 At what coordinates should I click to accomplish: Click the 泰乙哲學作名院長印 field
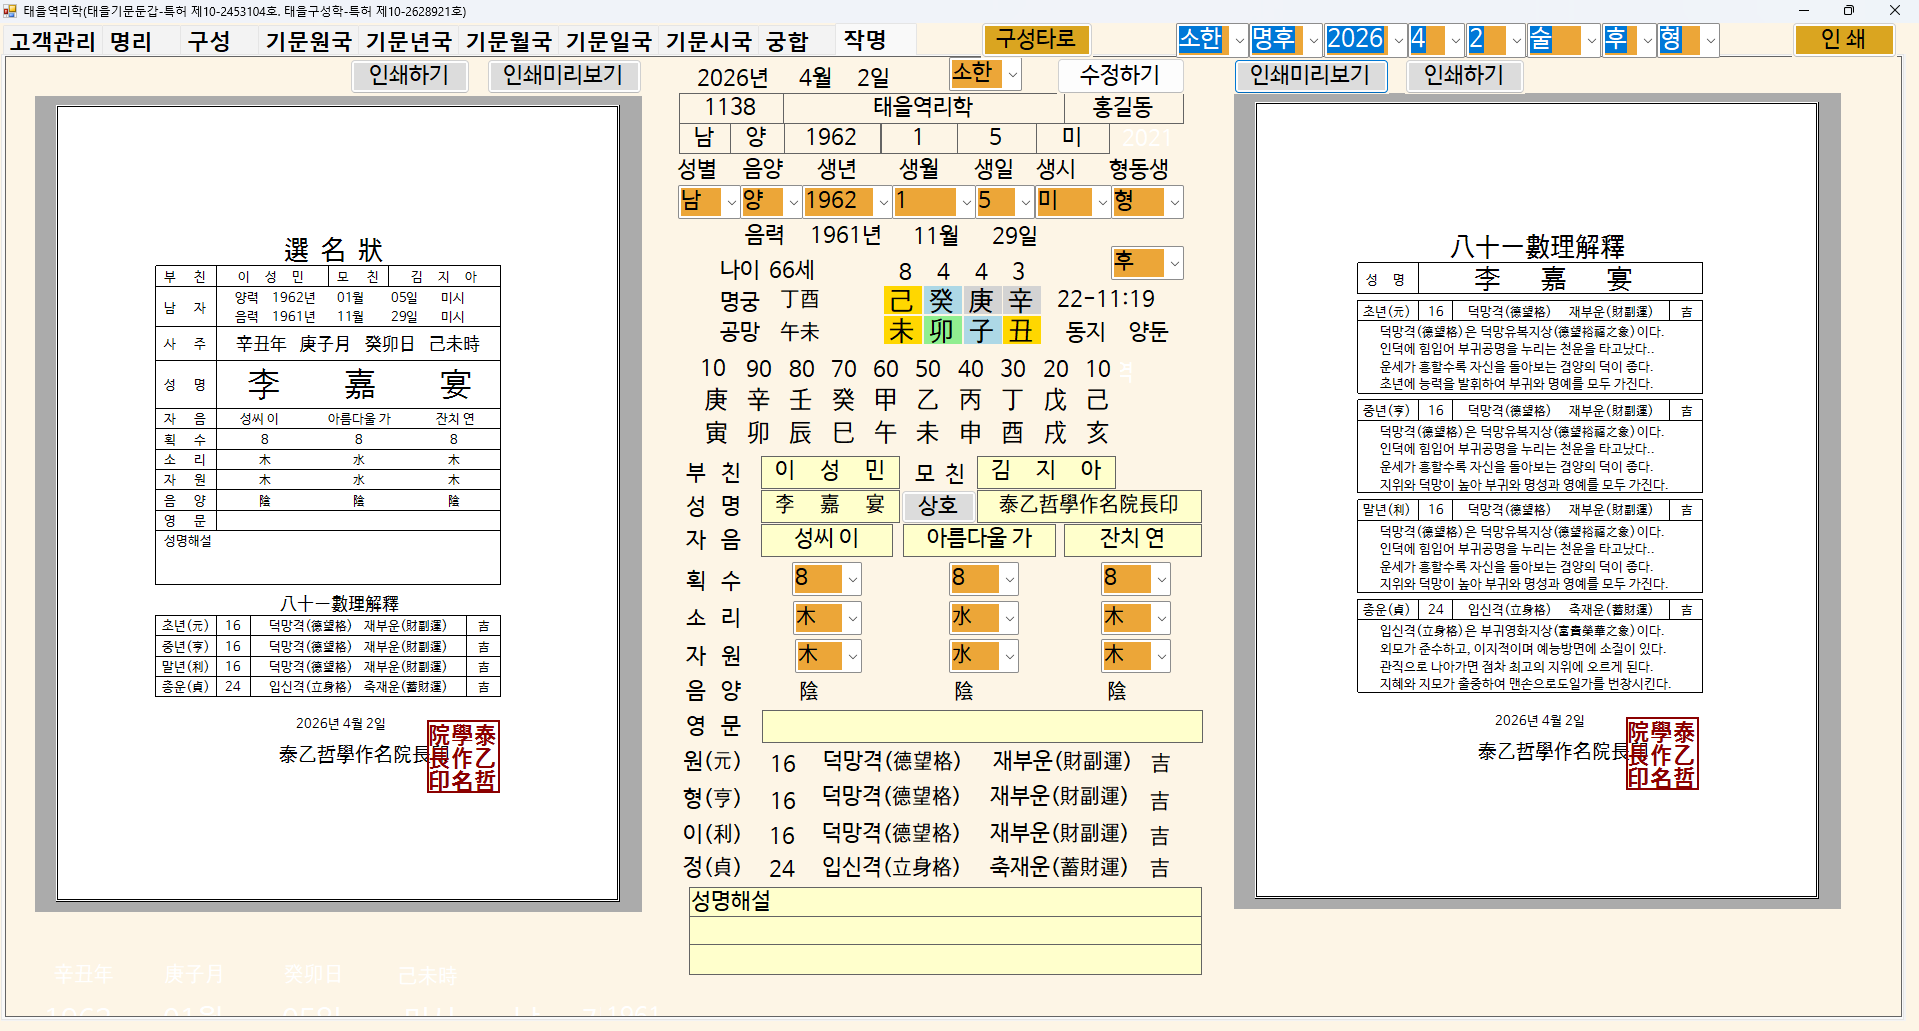pos(1089,506)
